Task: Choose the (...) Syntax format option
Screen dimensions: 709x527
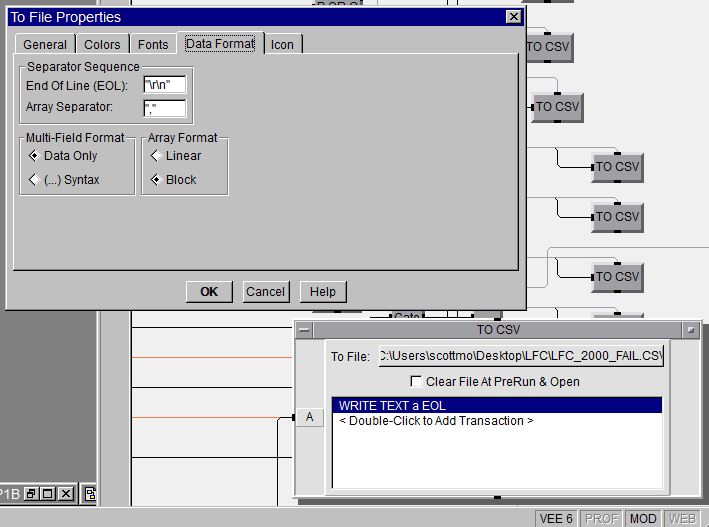Action: 34,180
